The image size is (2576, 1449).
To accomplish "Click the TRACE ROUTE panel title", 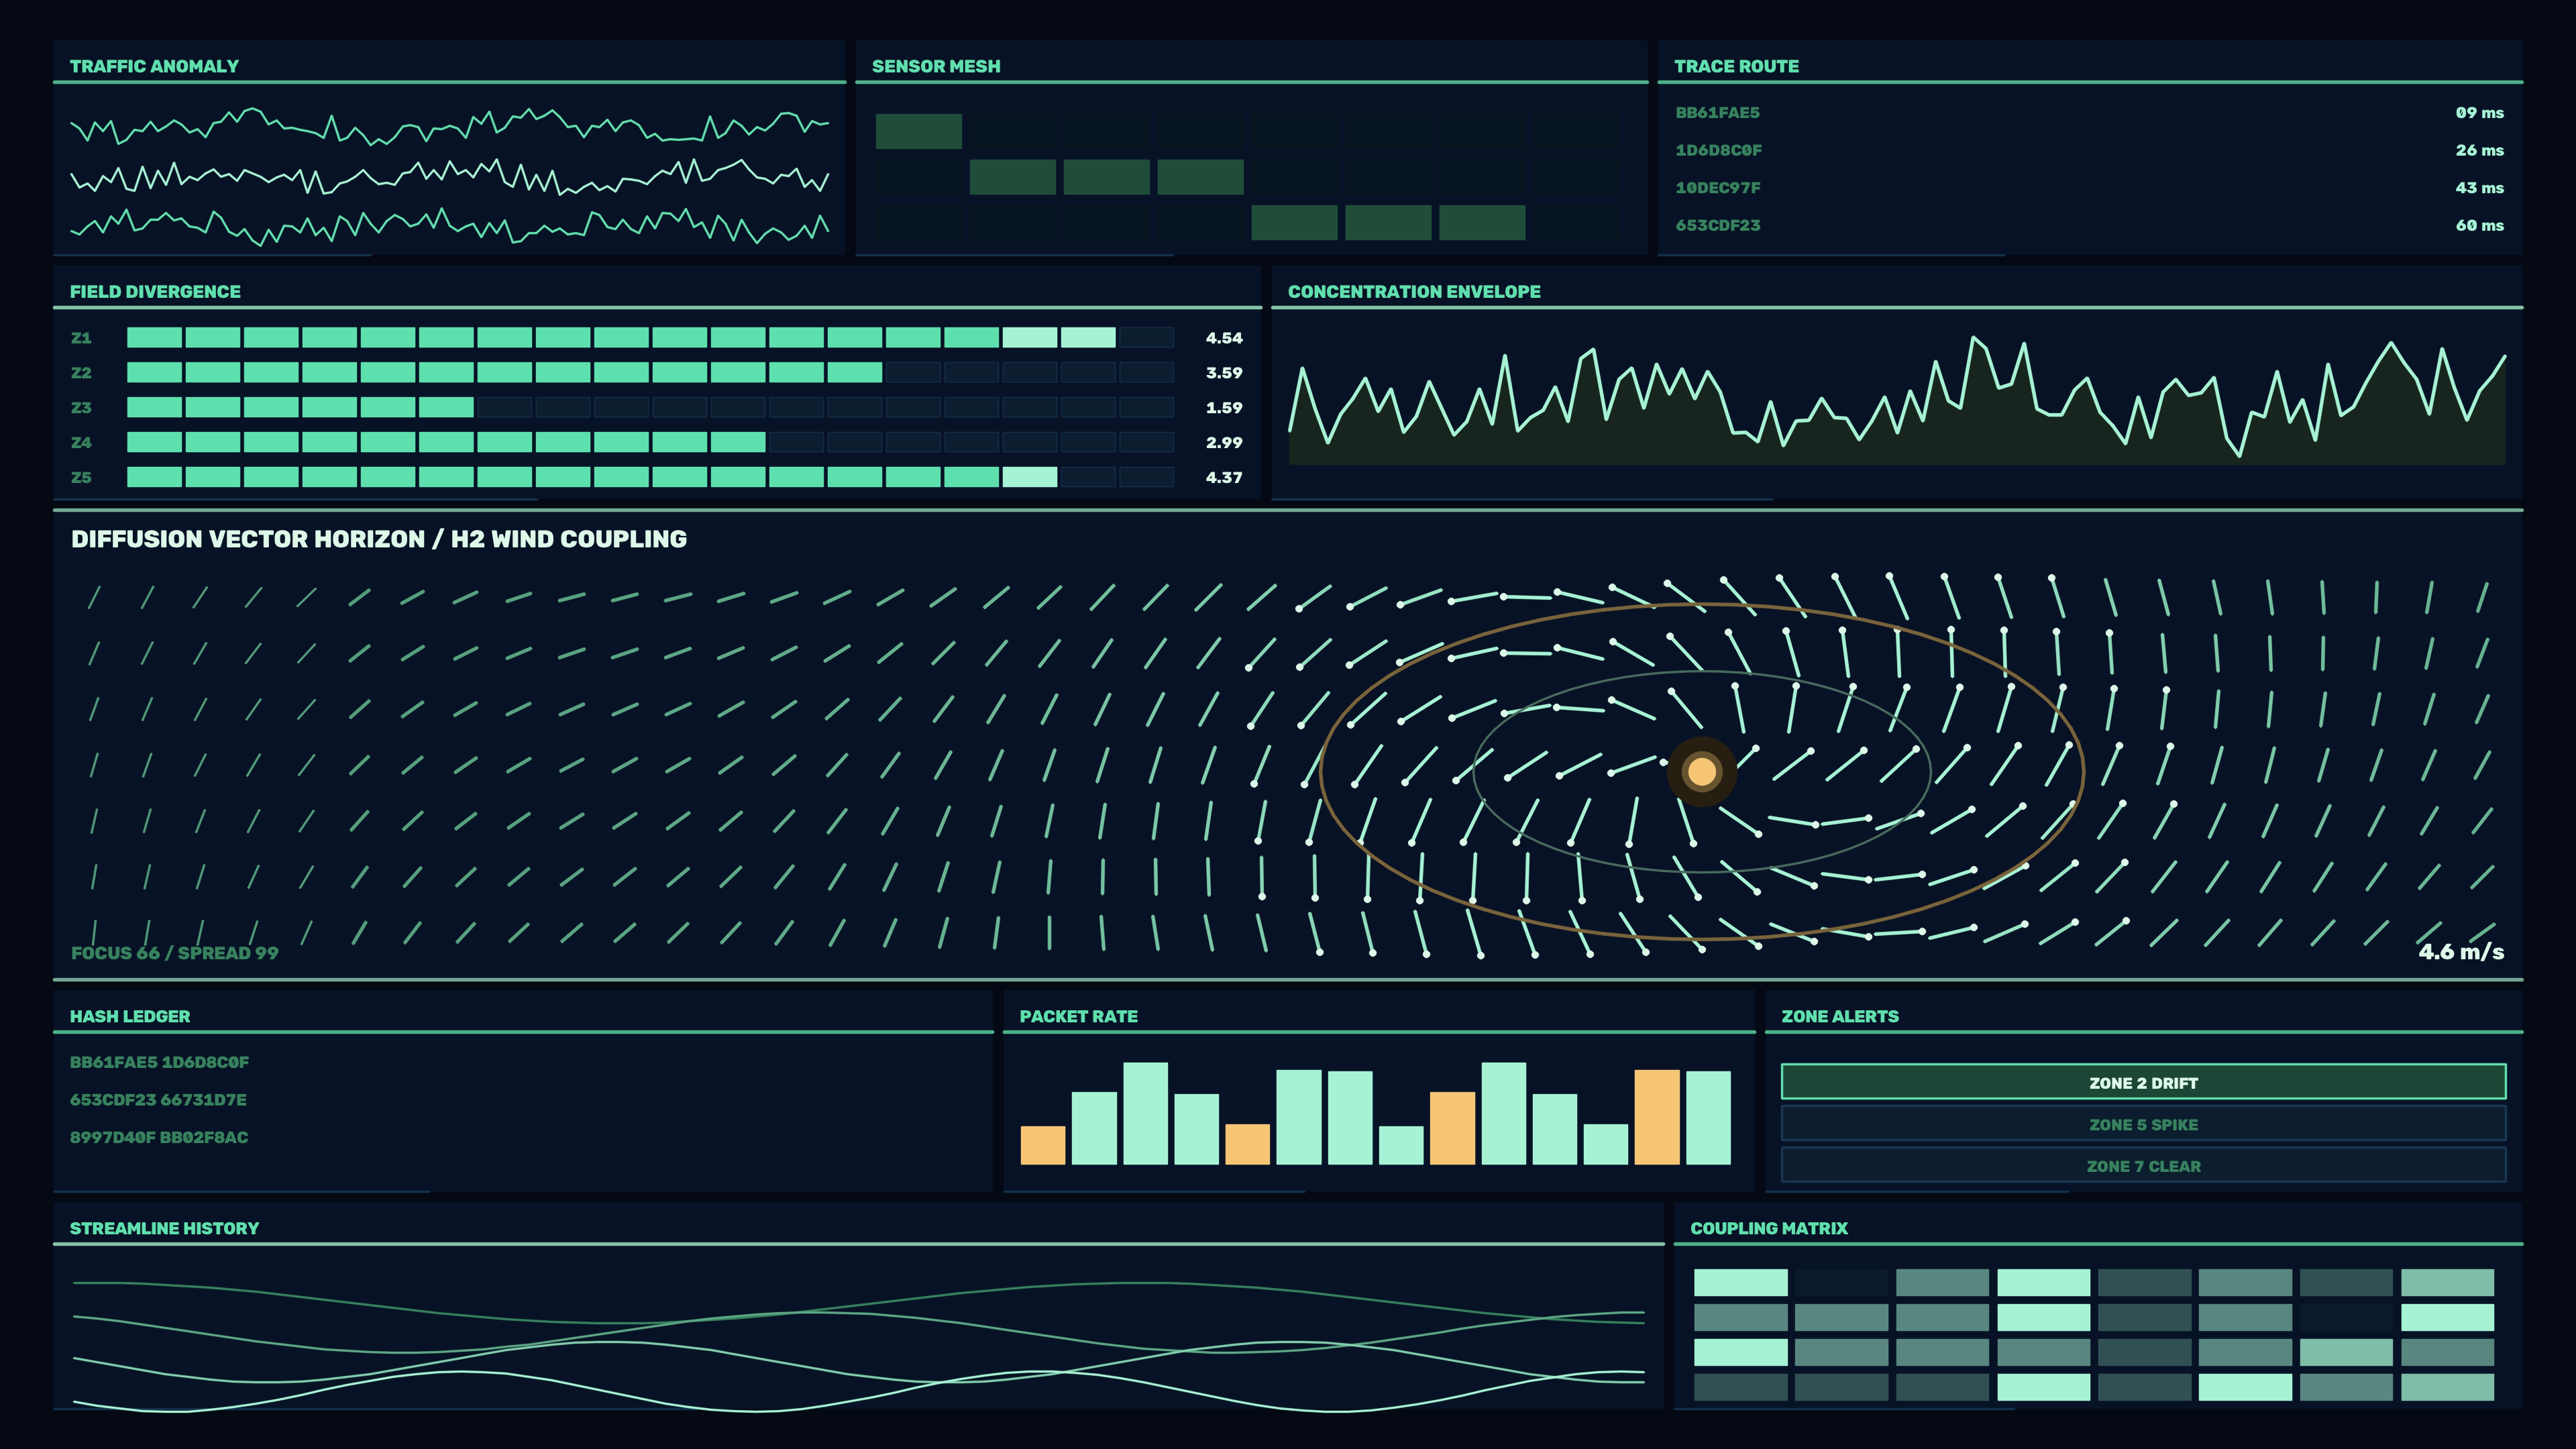I will [x=1736, y=66].
